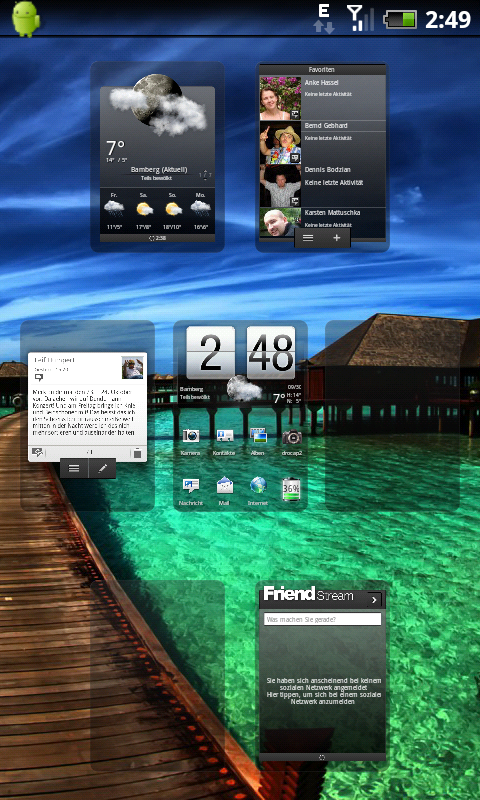Tap the Friend Stream arrow button
Viewport: 480px width, 800px height.
click(x=374, y=600)
